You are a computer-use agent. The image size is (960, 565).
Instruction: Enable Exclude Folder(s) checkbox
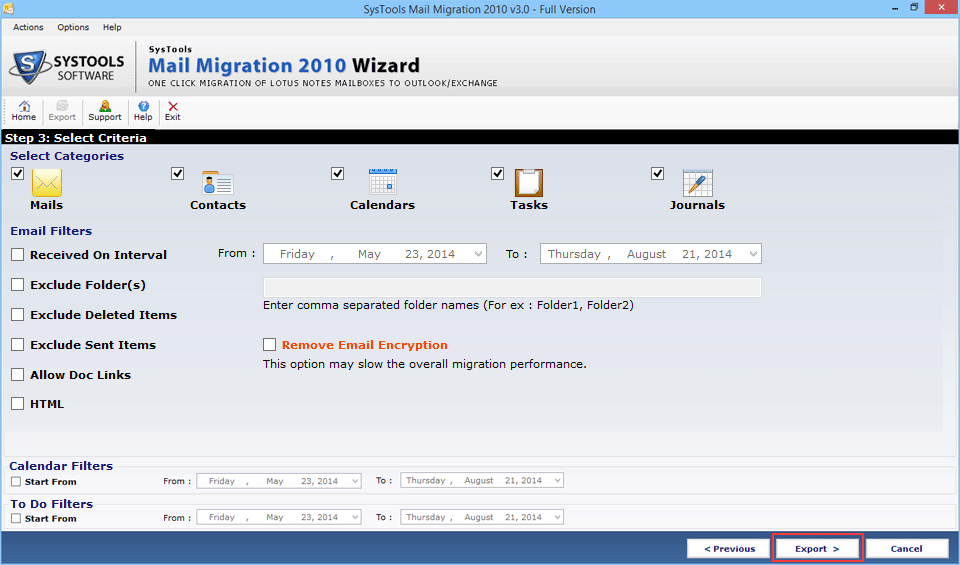pyautogui.click(x=18, y=285)
